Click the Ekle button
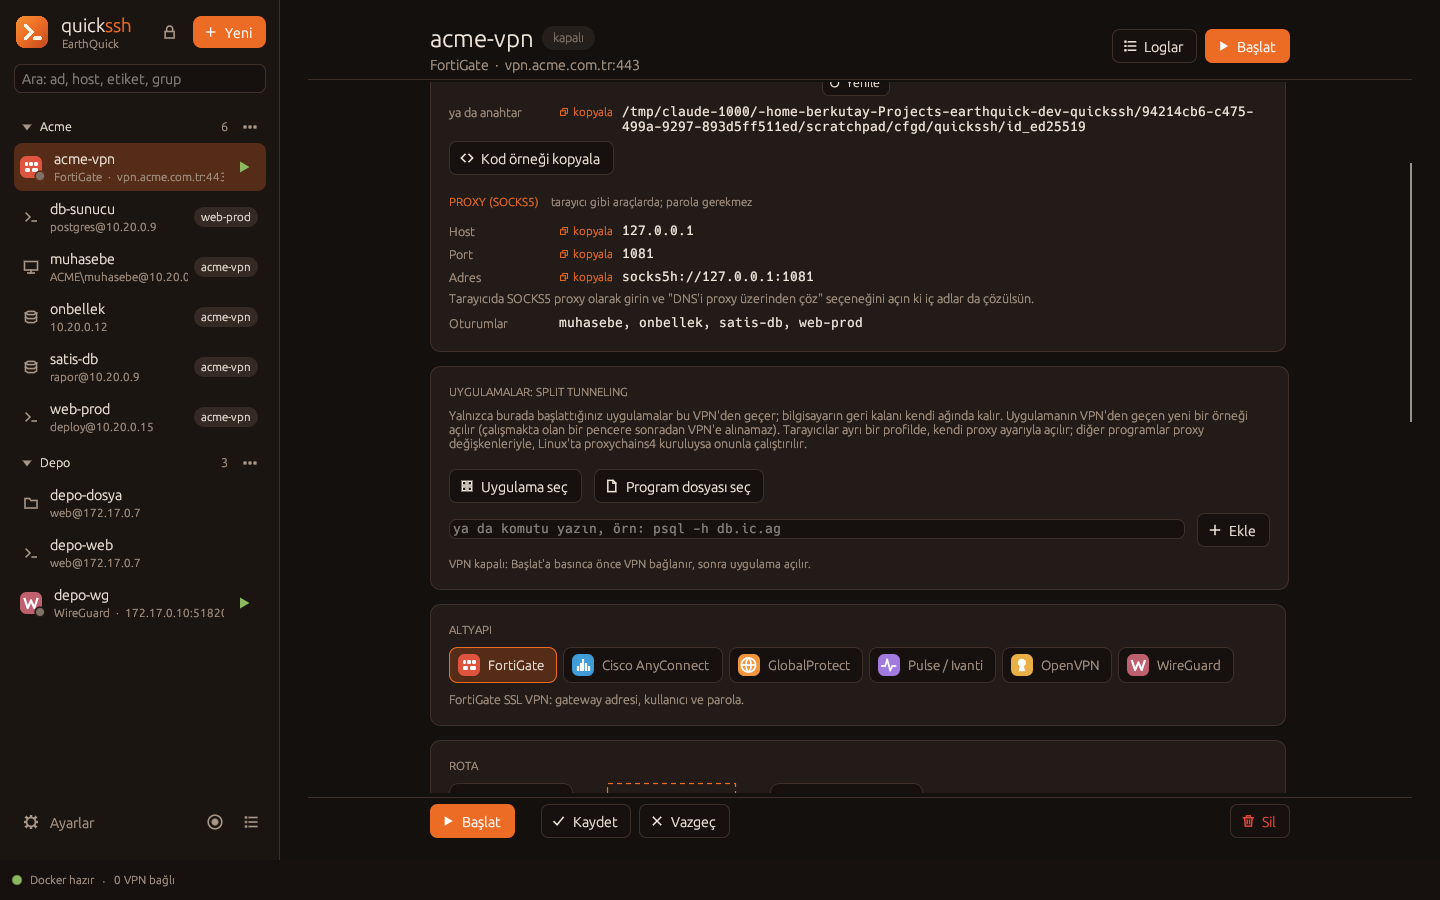The image size is (1440, 900). pyautogui.click(x=1233, y=530)
